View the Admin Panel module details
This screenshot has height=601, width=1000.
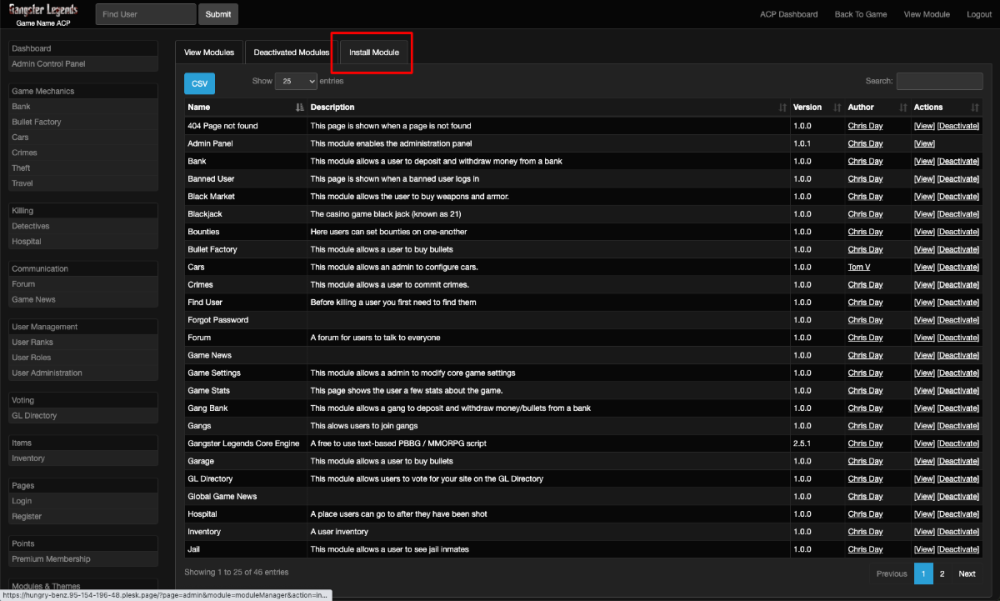click(924, 142)
